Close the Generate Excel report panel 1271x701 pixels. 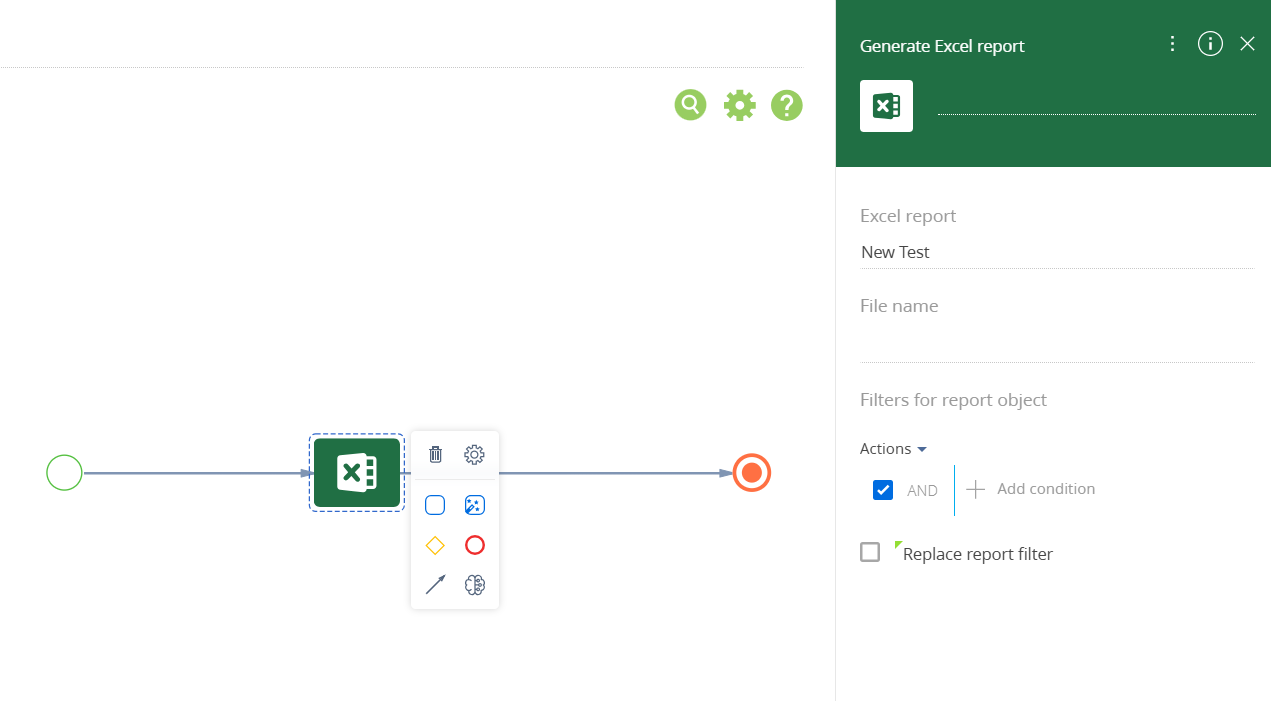(x=1247, y=44)
